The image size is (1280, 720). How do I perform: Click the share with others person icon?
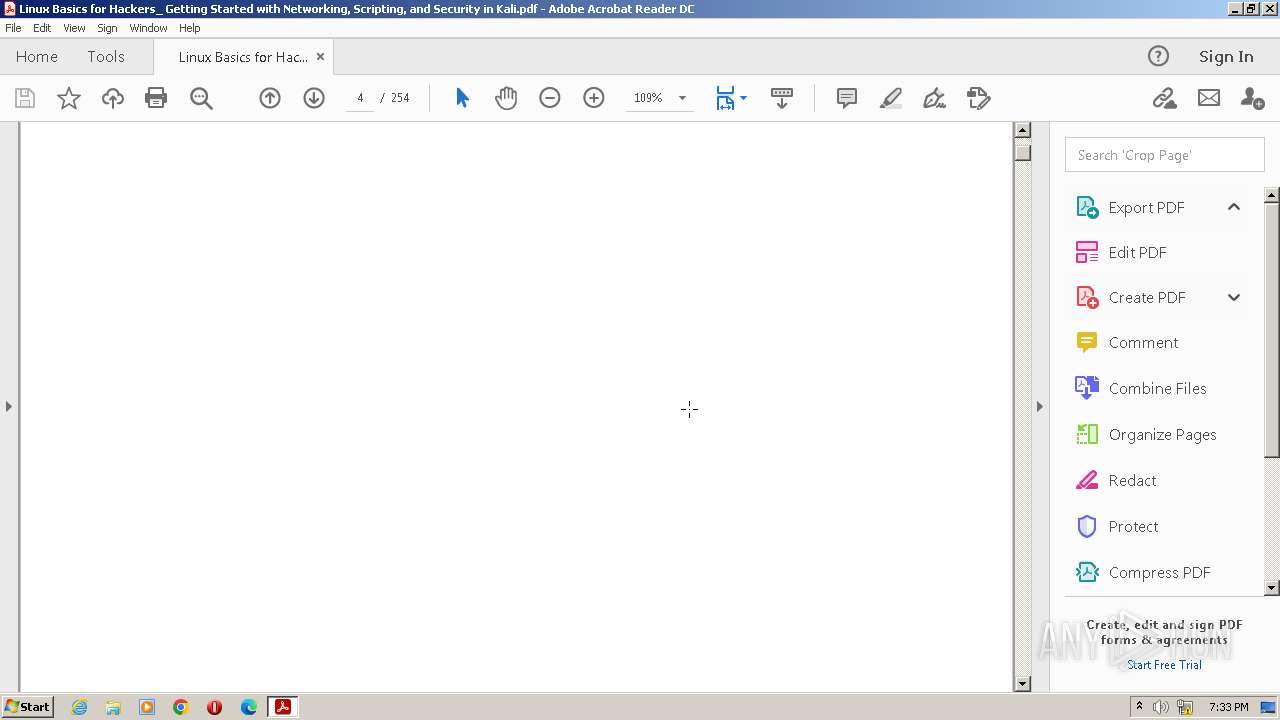[x=1252, y=98]
